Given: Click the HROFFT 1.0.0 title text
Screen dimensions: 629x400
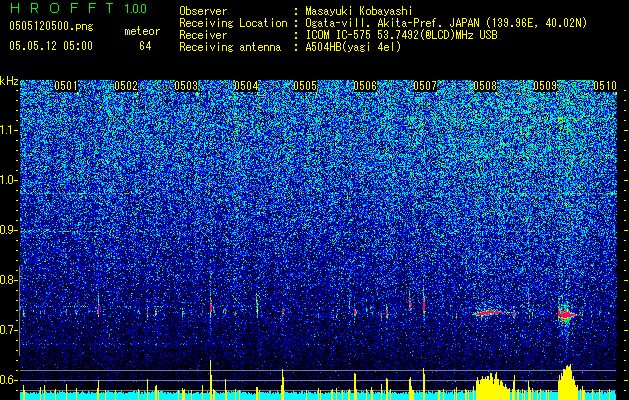Looking at the screenshot, I should coord(78,8).
